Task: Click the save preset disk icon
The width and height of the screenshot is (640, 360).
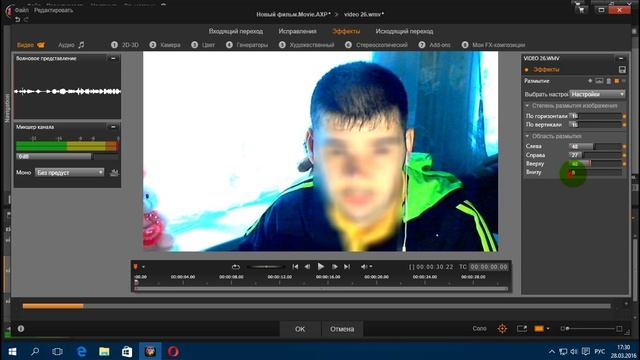Action: point(622,70)
